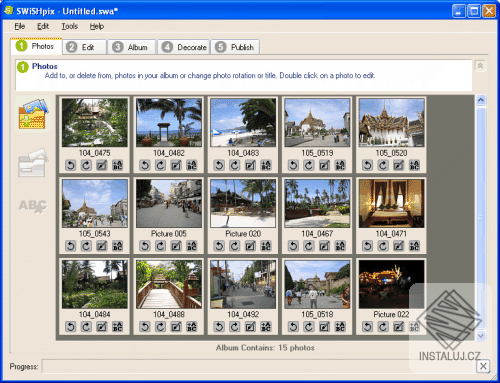
Task: Click the scroll up arrow of photo grid
Action: pyautogui.click(x=481, y=100)
